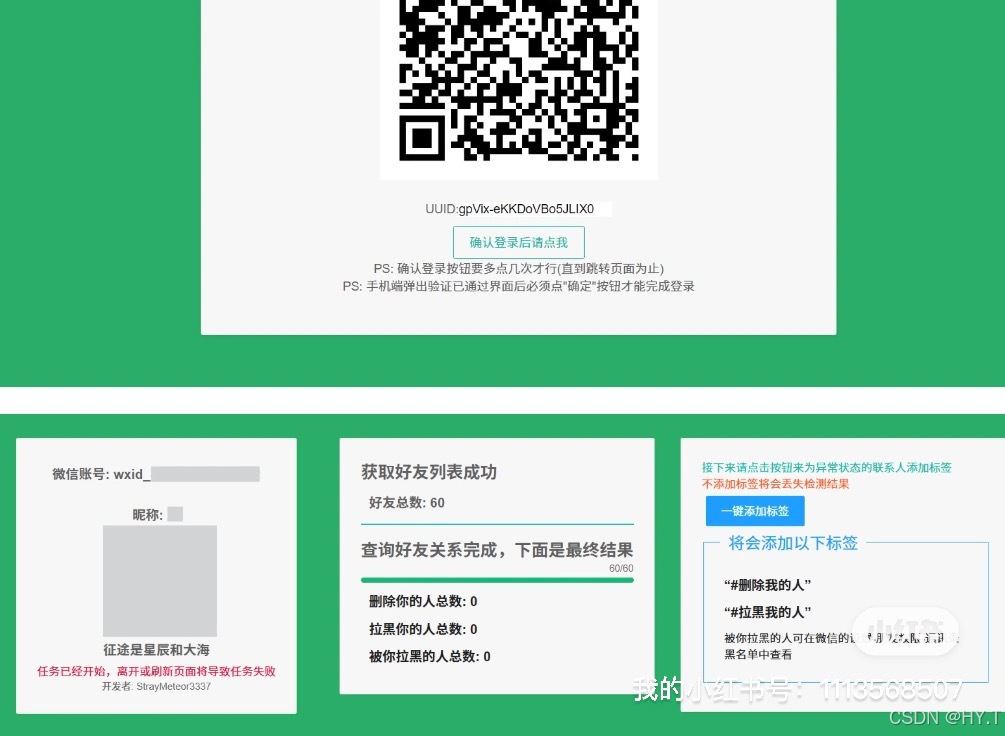Click the red 不添加标签将会丢失检测结果 warning
The width and height of the screenshot is (1005, 736).
[776, 484]
